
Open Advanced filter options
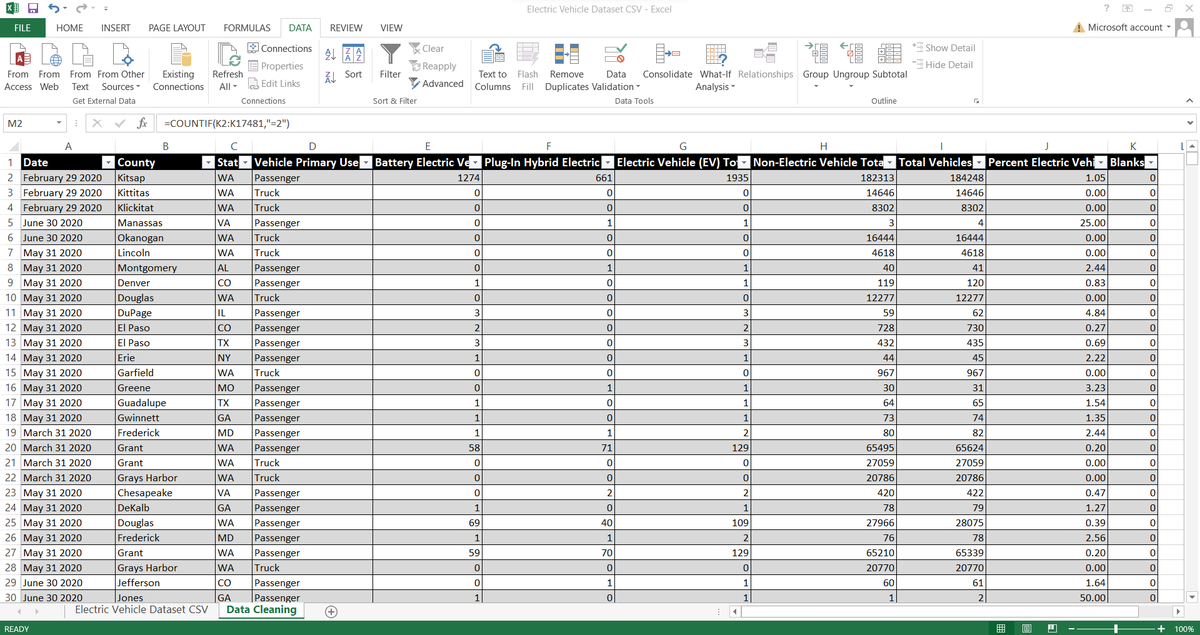(x=436, y=84)
